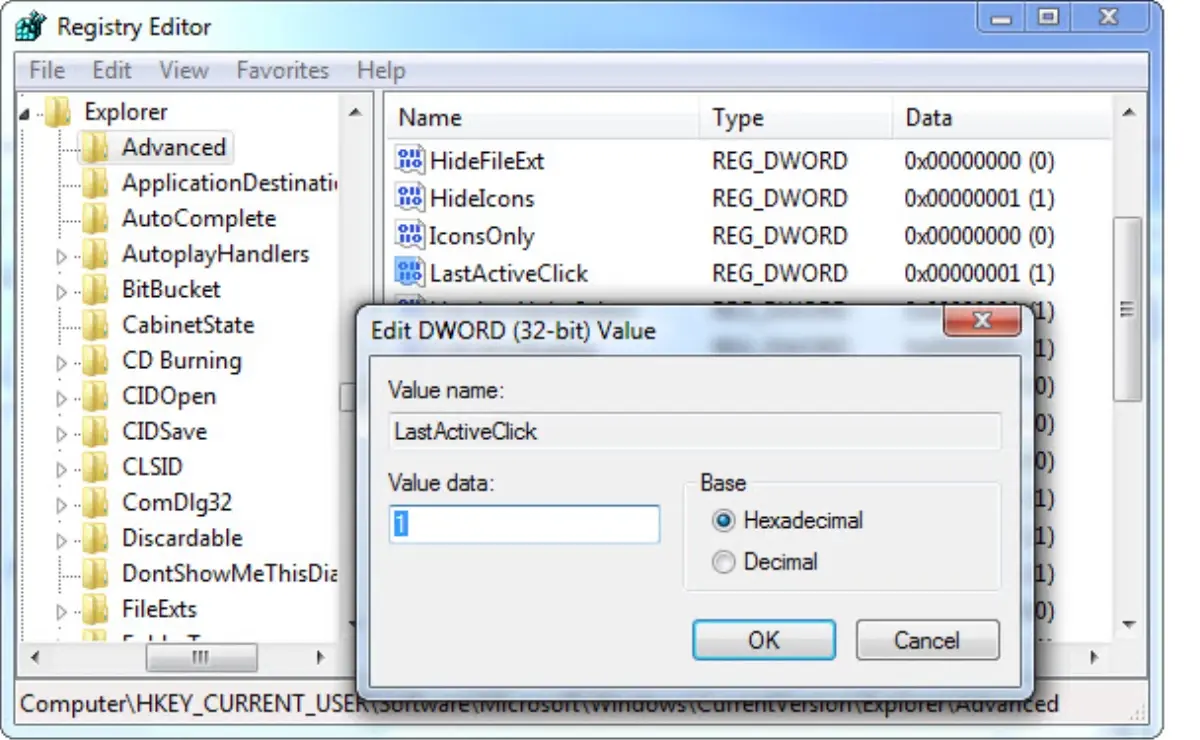Select the IconsOnly DWORD icon
The image size is (1200, 740).
(x=409, y=235)
